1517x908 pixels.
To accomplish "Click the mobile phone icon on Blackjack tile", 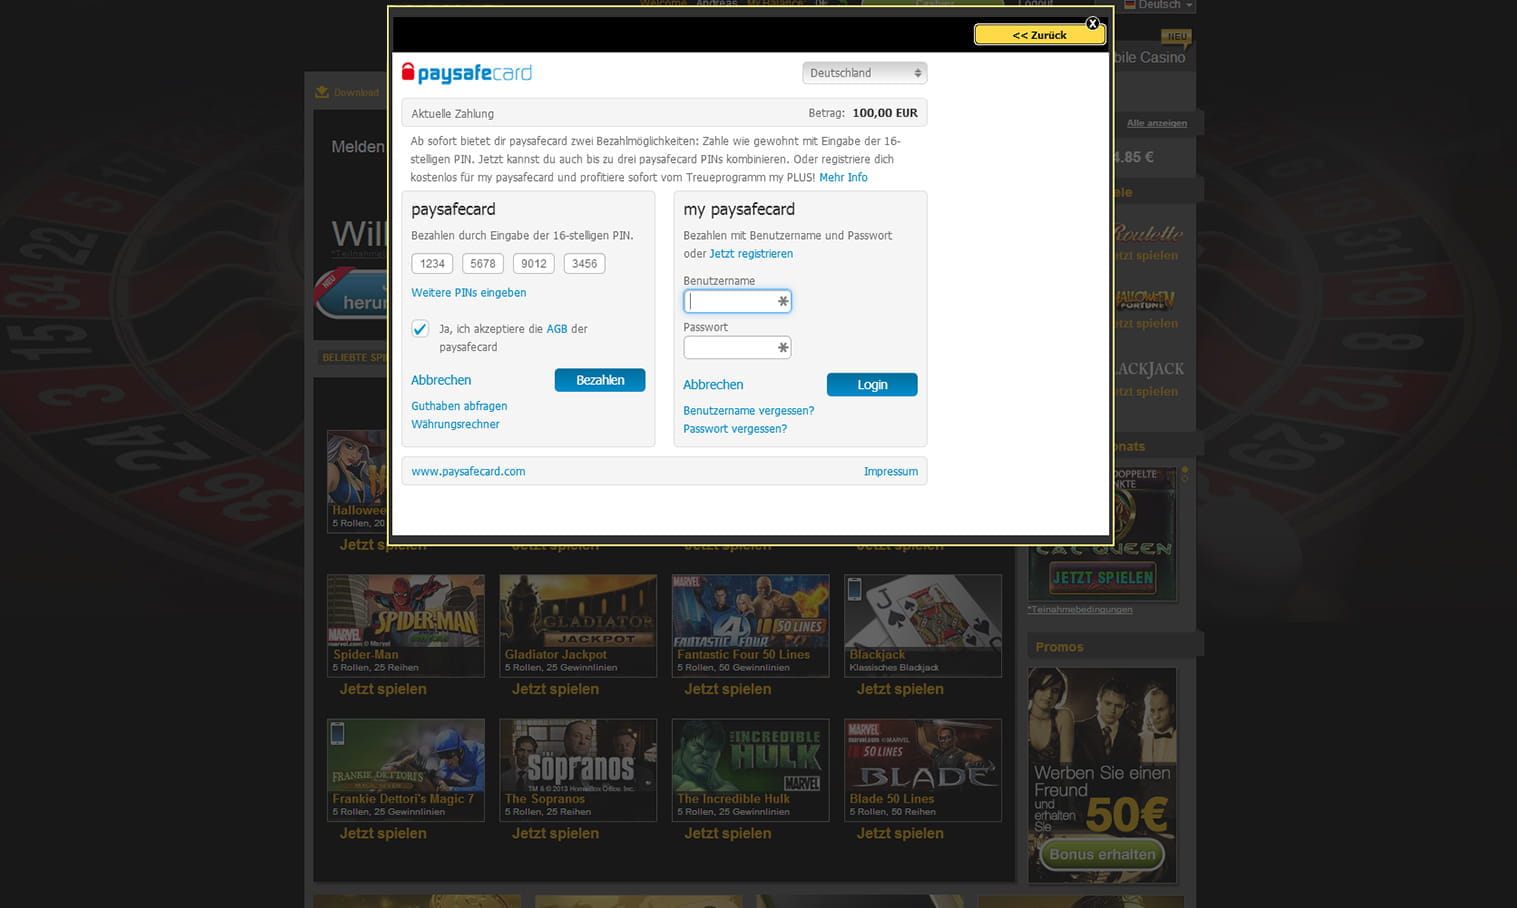I will click(855, 589).
